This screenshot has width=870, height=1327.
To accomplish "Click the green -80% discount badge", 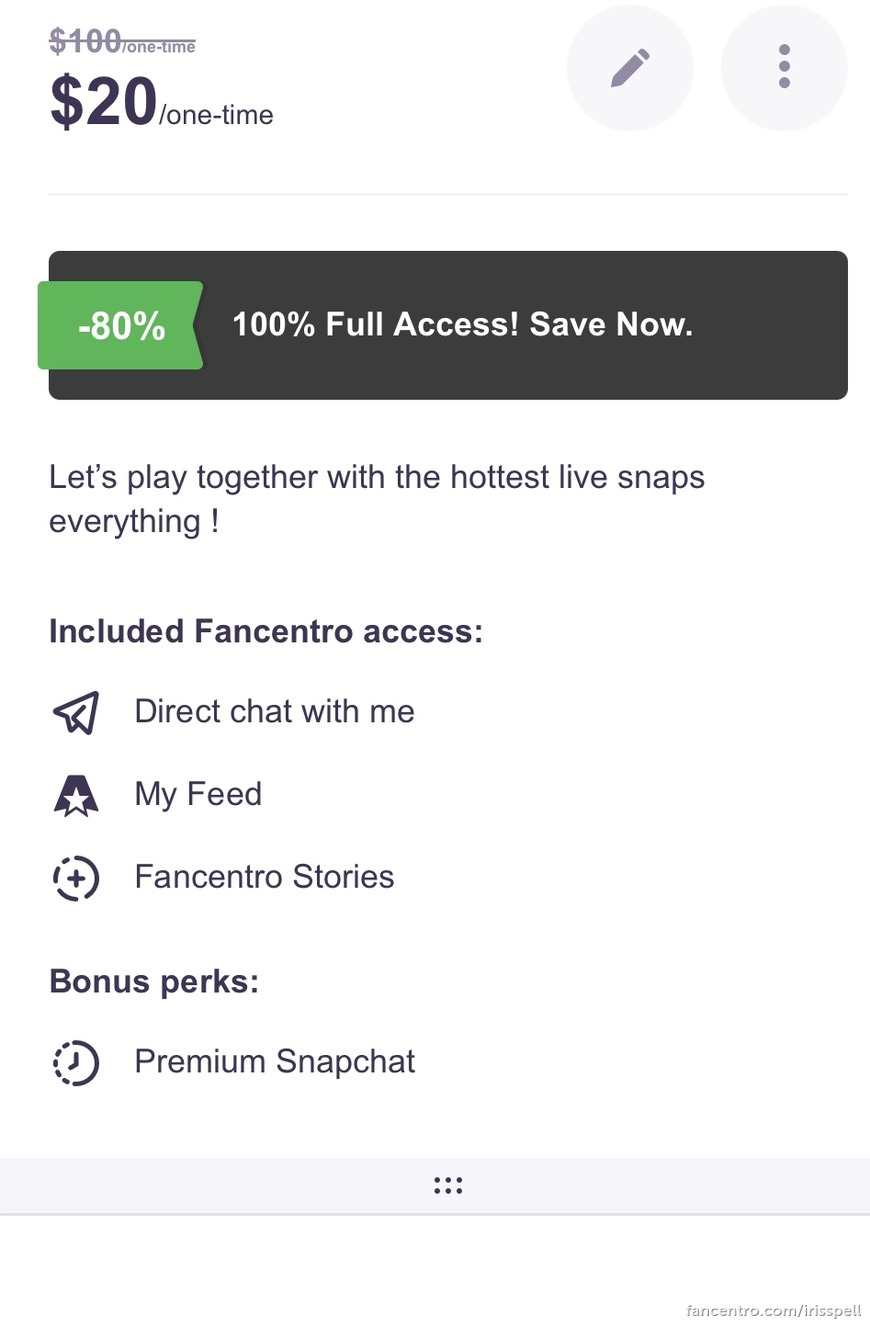I will point(121,326).
